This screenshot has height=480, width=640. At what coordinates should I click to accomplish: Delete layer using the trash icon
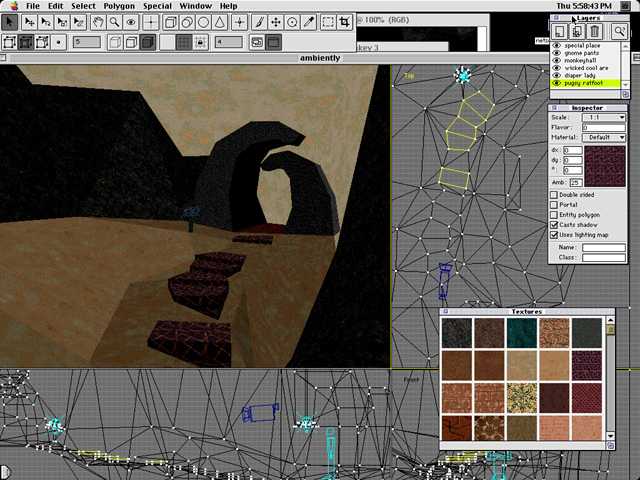(594, 32)
